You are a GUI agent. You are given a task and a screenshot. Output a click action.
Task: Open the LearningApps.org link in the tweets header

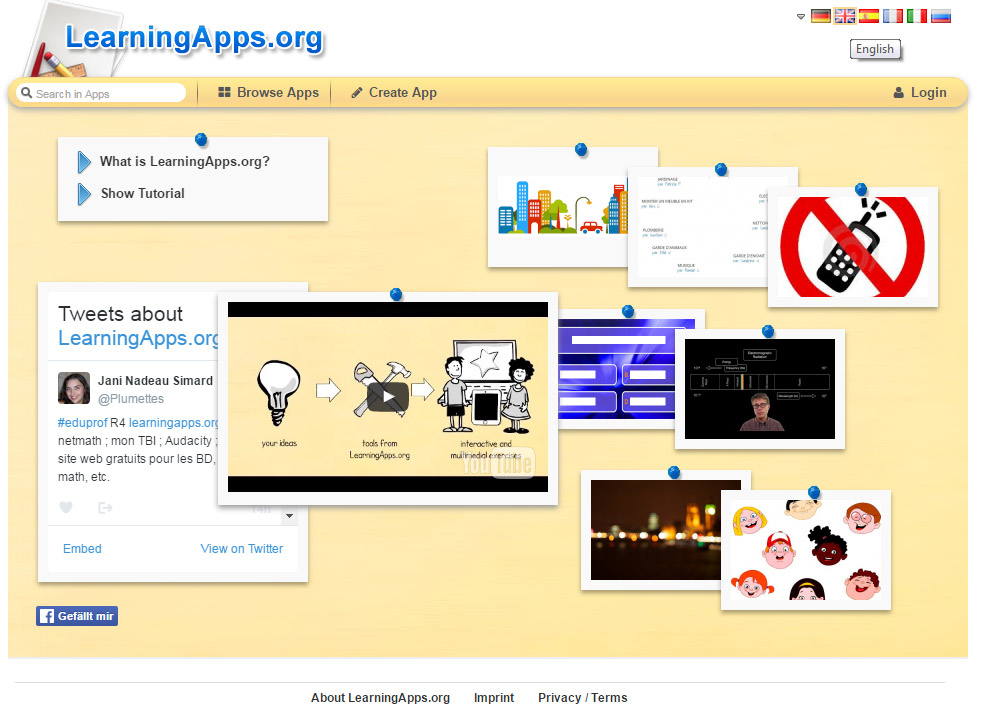(138, 338)
